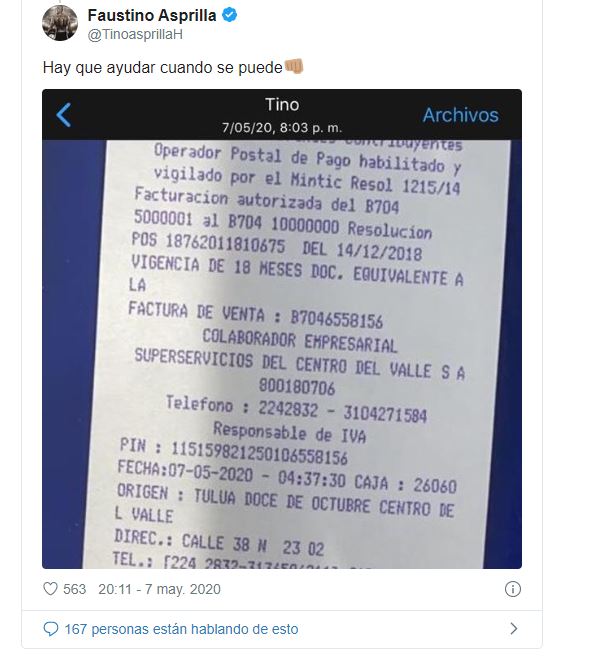Open the tweet timestamp 20:11 - 7 may. 2020
The width and height of the screenshot is (596, 658).
point(159,589)
